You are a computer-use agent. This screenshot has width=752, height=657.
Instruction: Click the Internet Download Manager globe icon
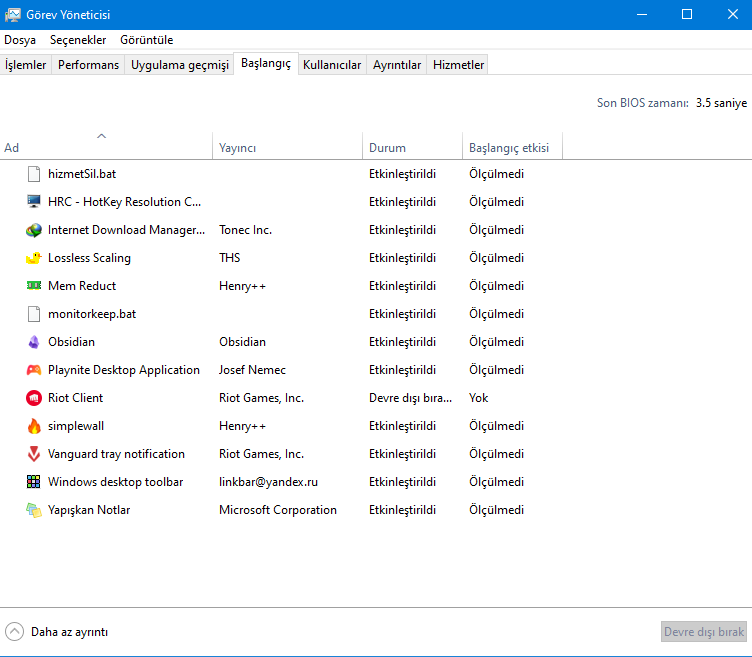pyautogui.click(x=34, y=230)
